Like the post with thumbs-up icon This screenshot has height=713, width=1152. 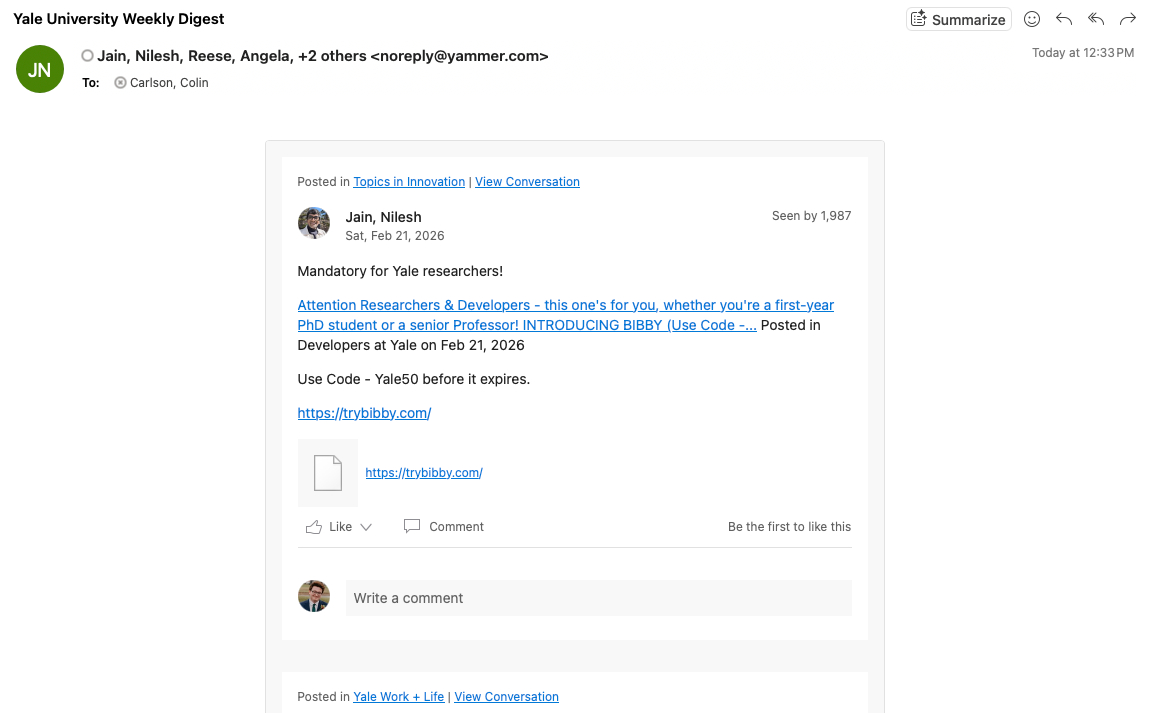pyautogui.click(x=314, y=527)
